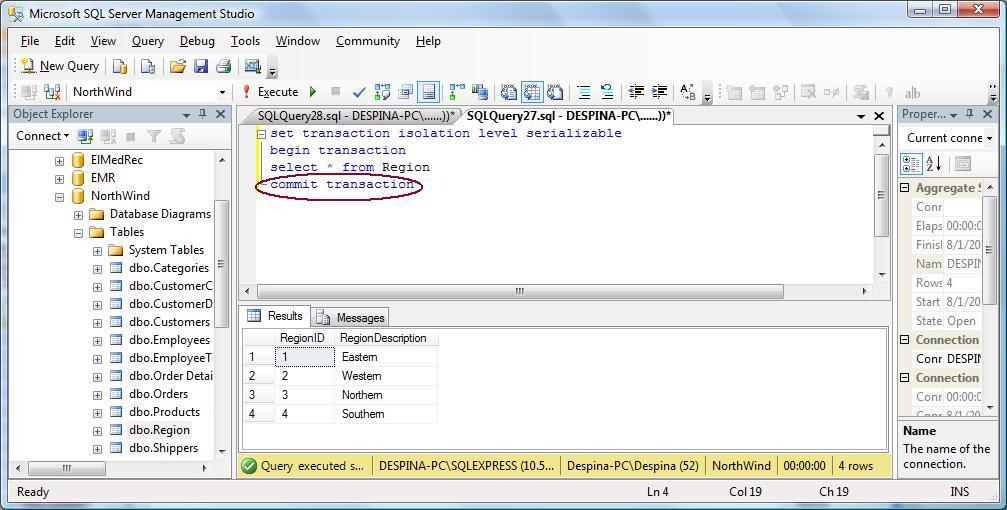Viewport: 1007px width, 510px height.
Task: Show Properties in Categorized view
Action: pyautogui.click(x=911, y=163)
